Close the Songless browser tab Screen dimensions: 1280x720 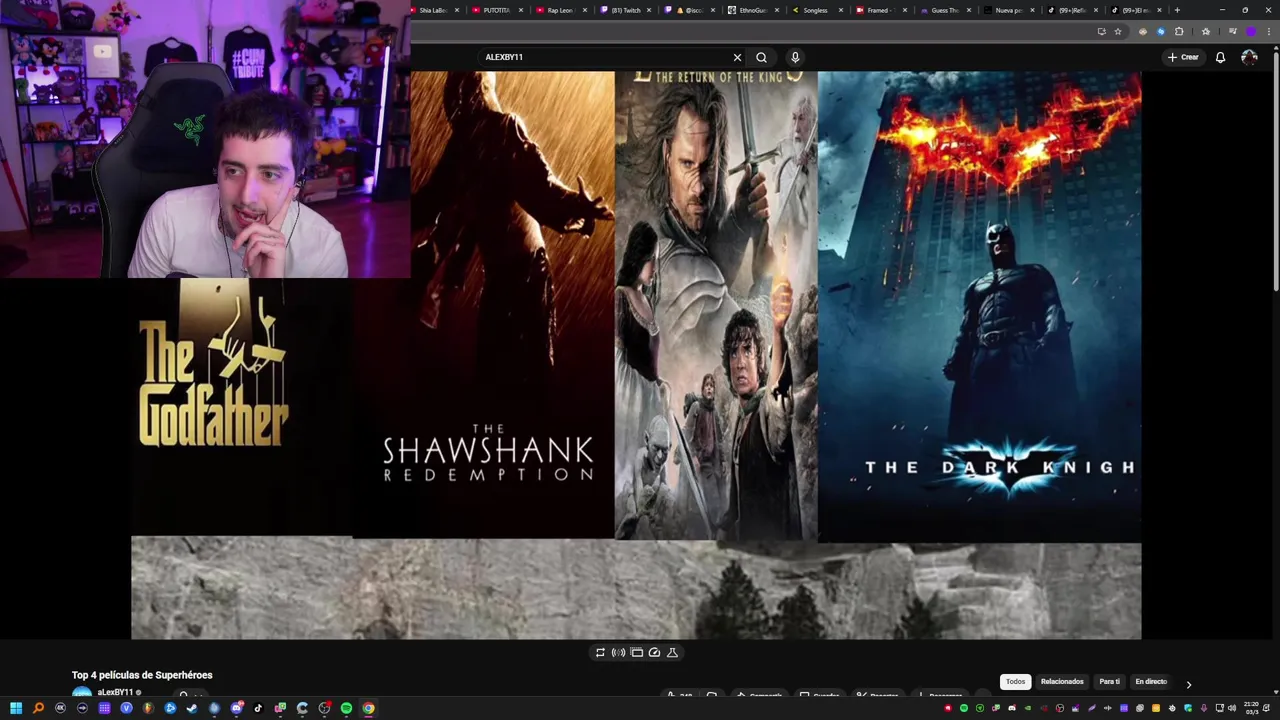[x=841, y=10]
